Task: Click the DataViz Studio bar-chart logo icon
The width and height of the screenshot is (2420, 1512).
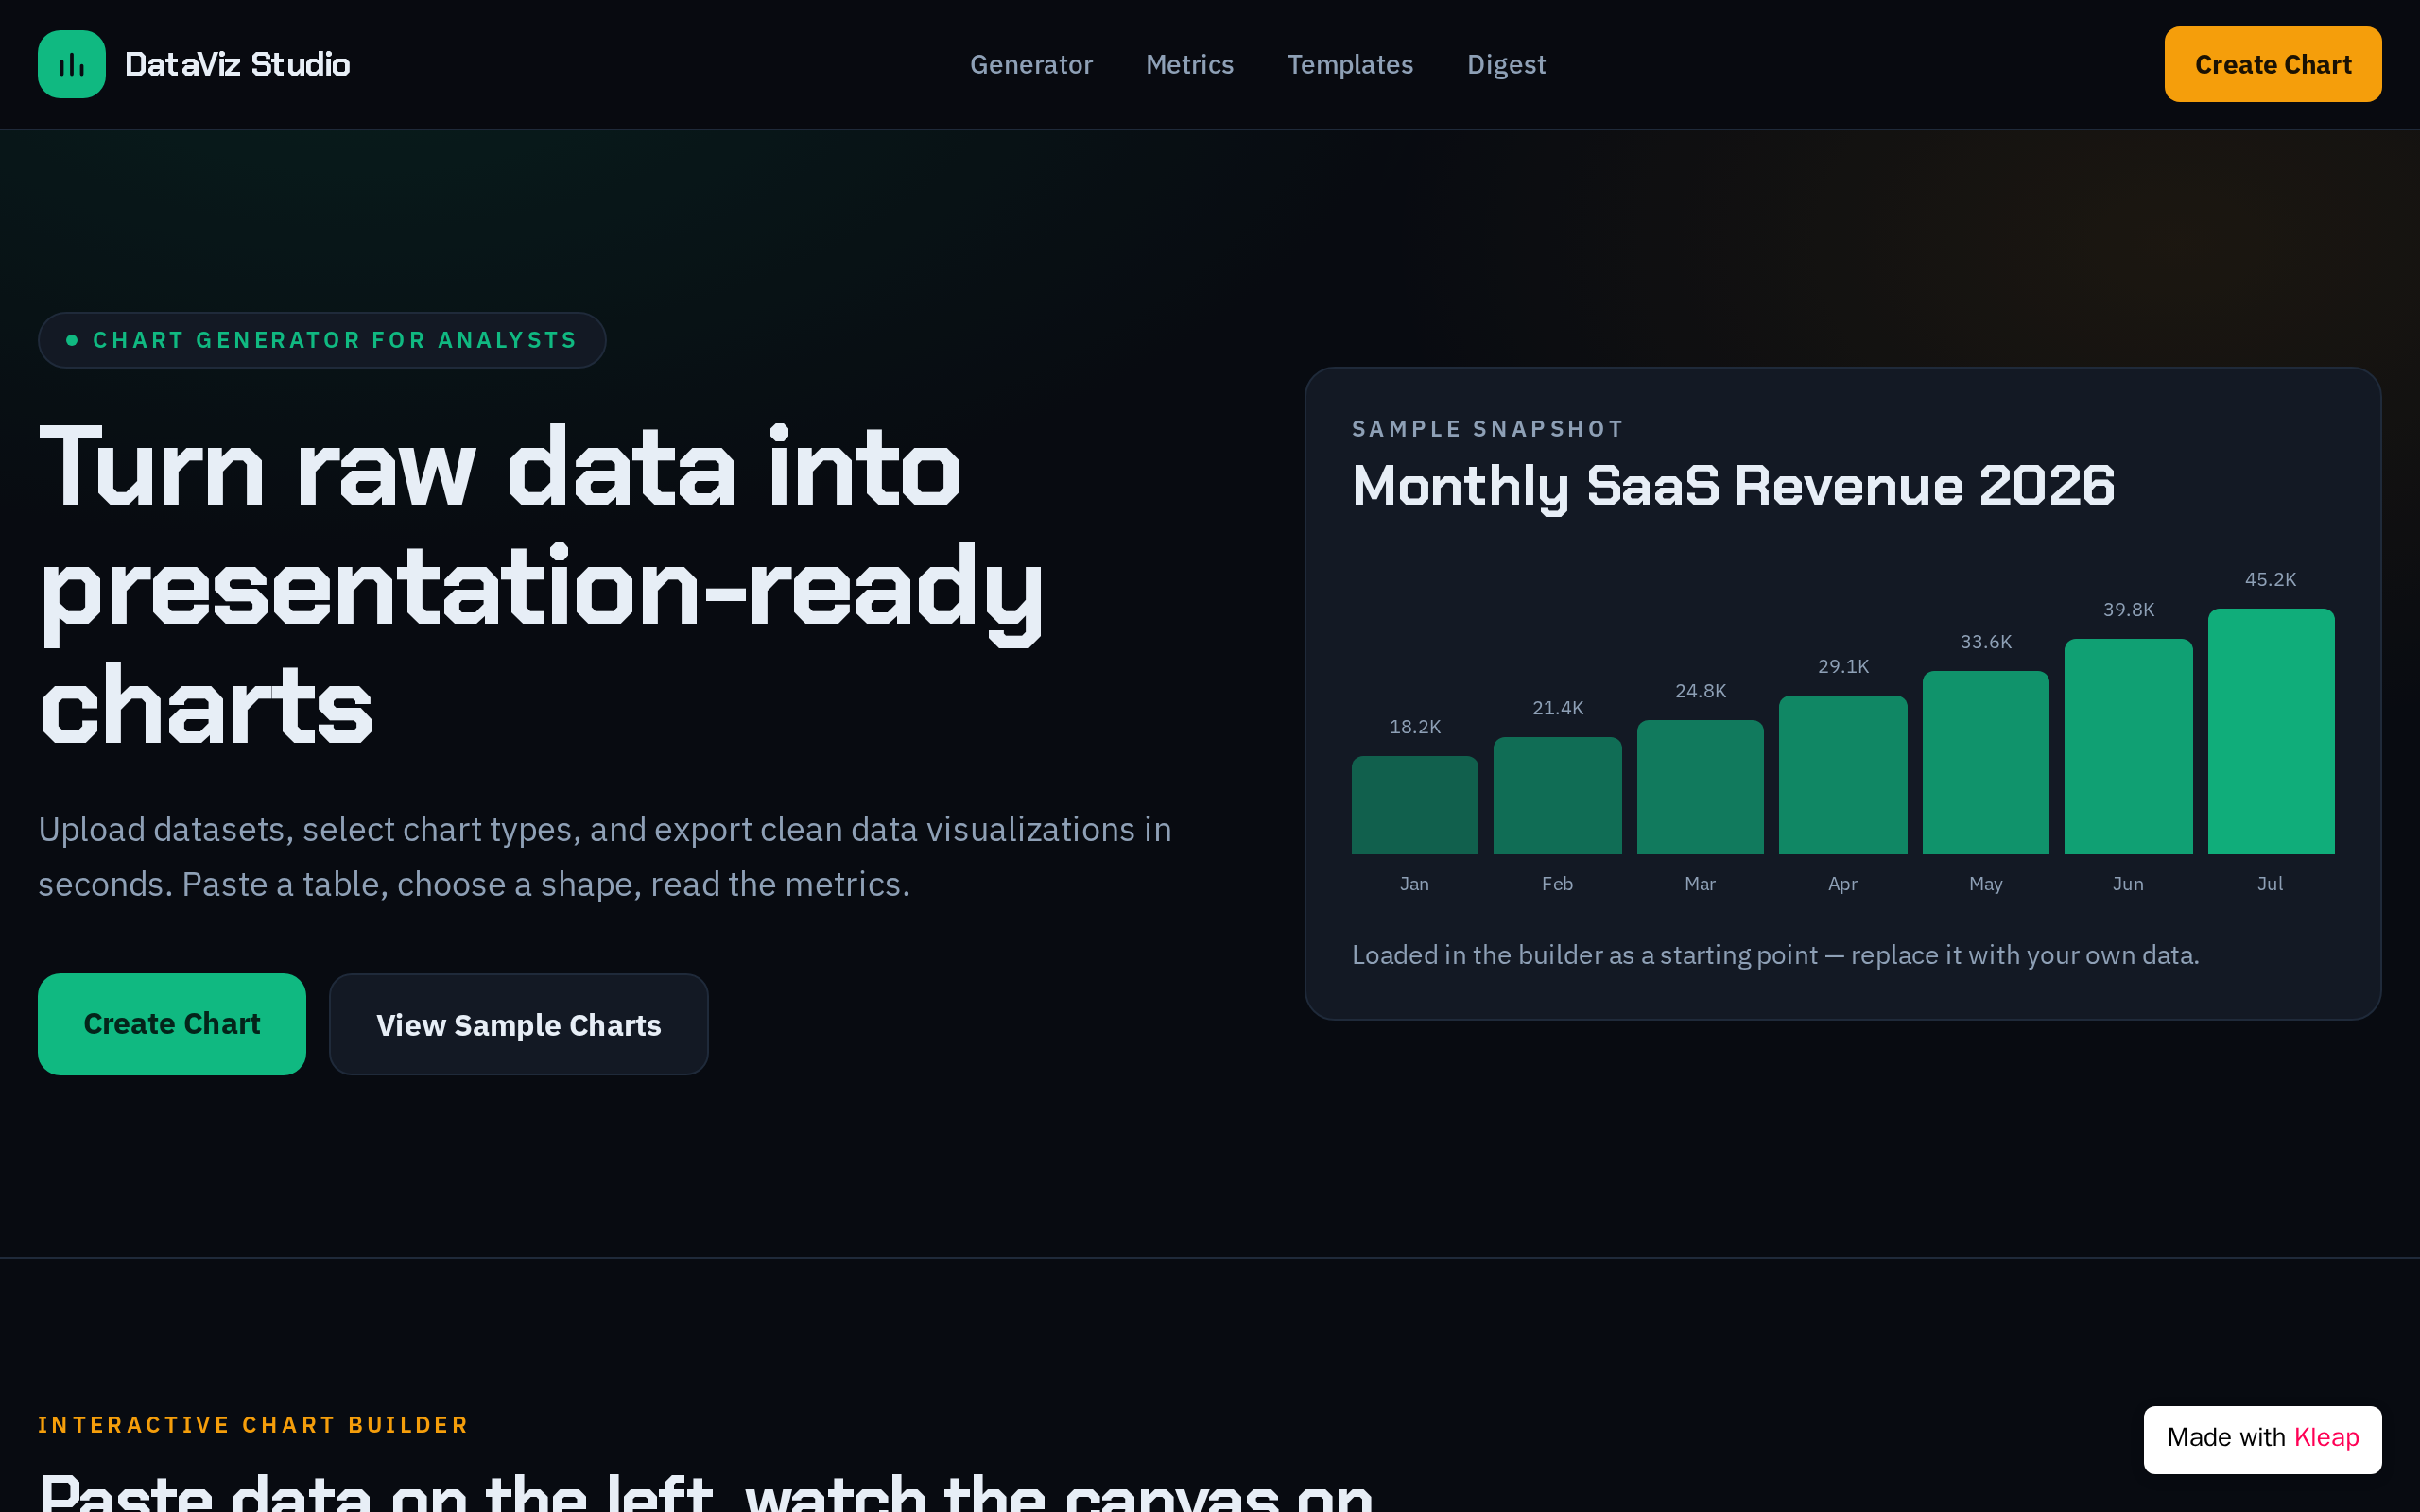Action: coord(71,64)
